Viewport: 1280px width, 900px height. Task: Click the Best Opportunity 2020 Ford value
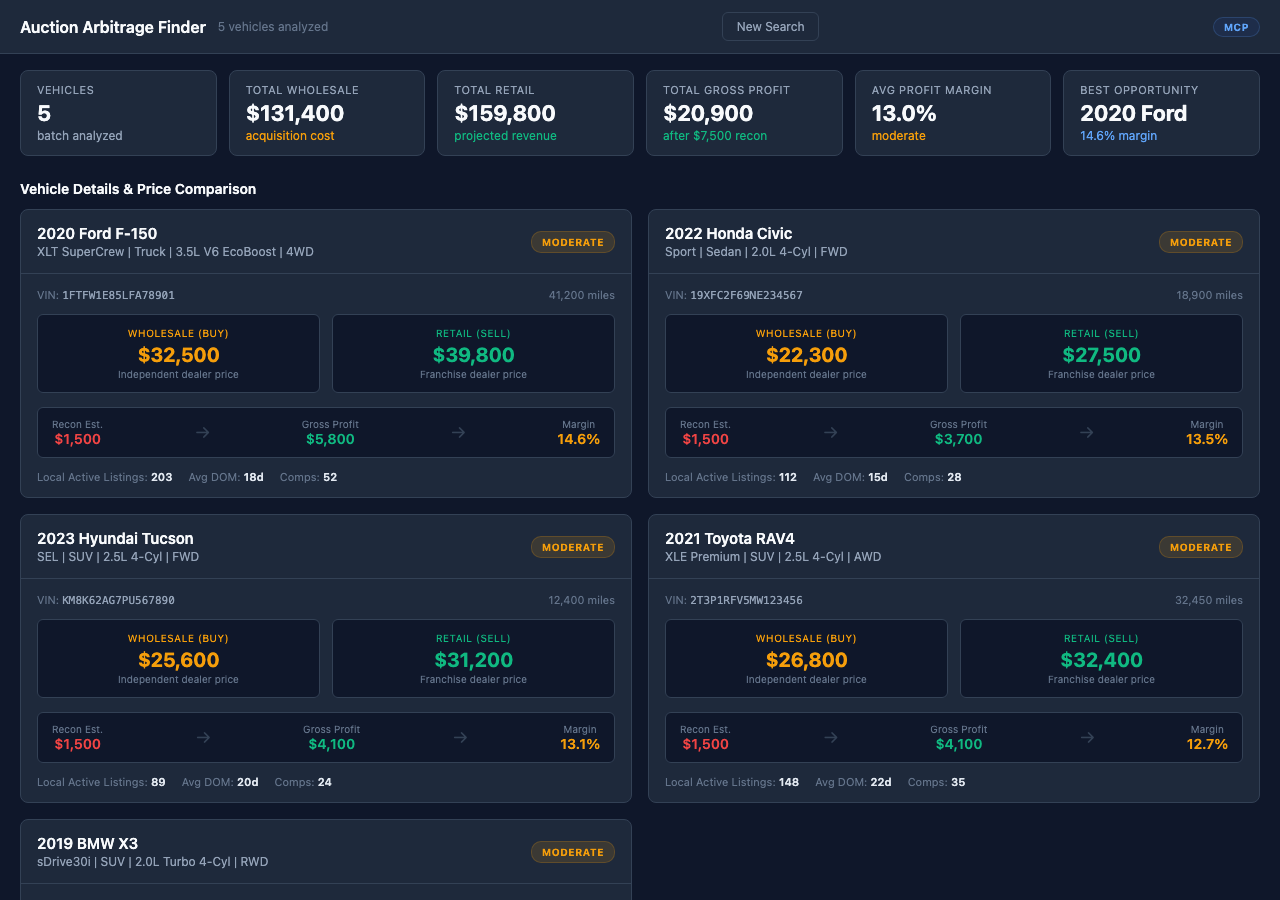coord(1133,114)
